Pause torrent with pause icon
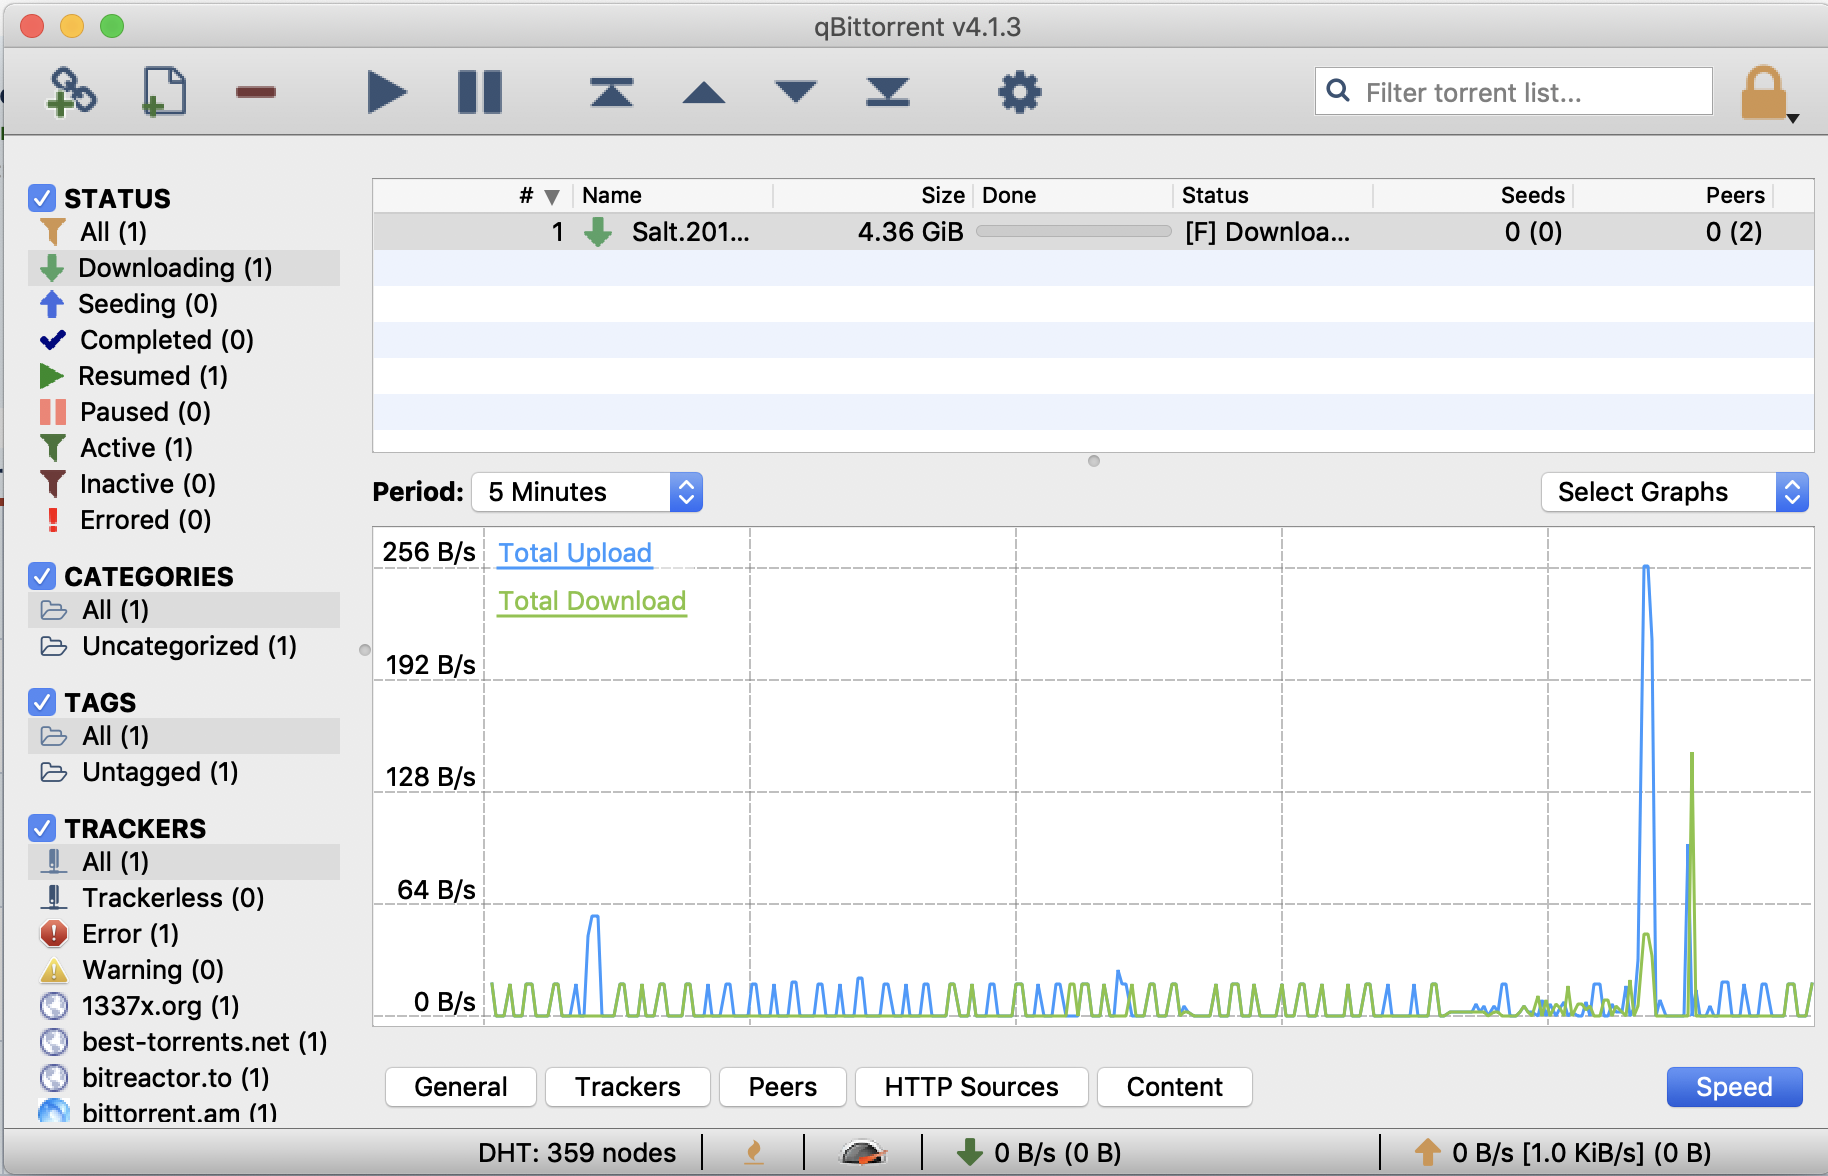Screen dimensions: 1828x1176 [480, 92]
